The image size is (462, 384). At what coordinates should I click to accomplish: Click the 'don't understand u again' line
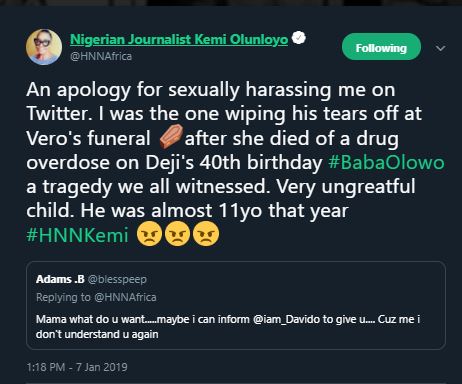coord(97,334)
